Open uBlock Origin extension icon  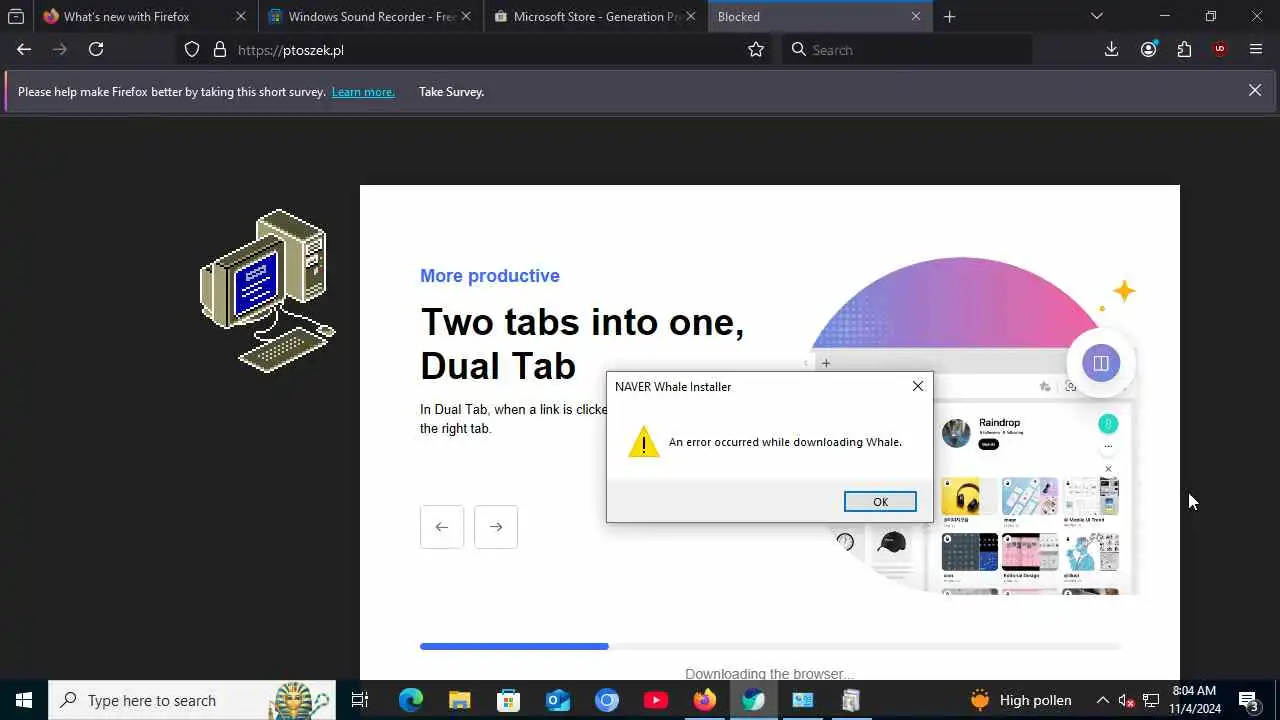[x=1220, y=49]
